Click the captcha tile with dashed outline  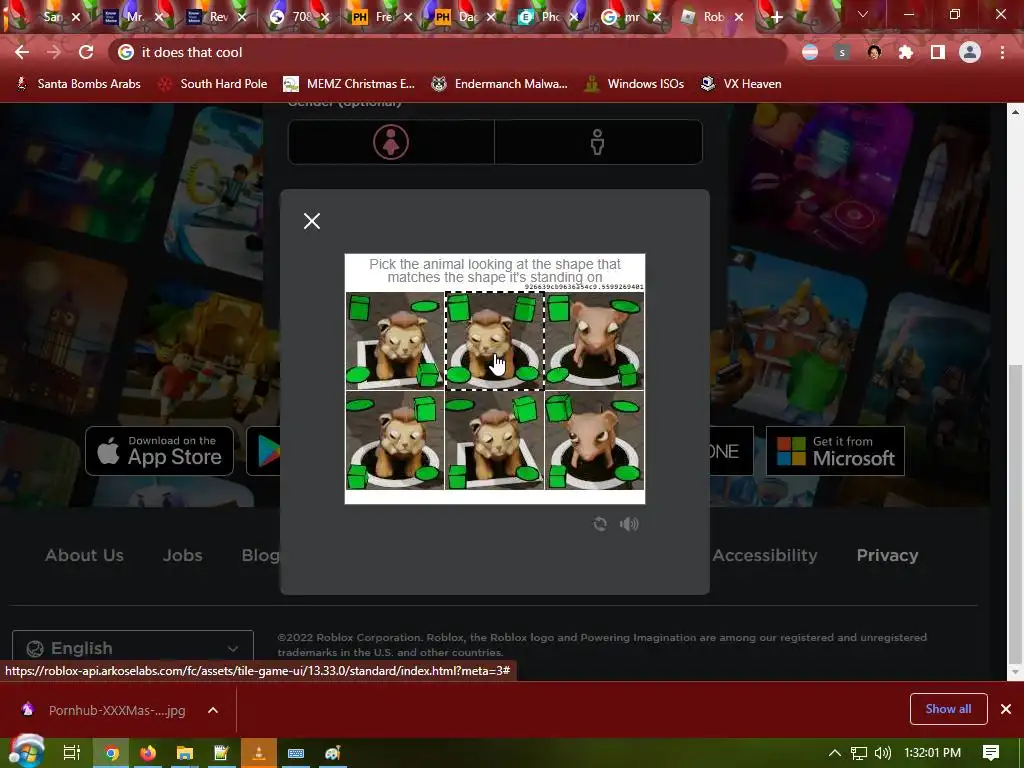tap(494, 340)
